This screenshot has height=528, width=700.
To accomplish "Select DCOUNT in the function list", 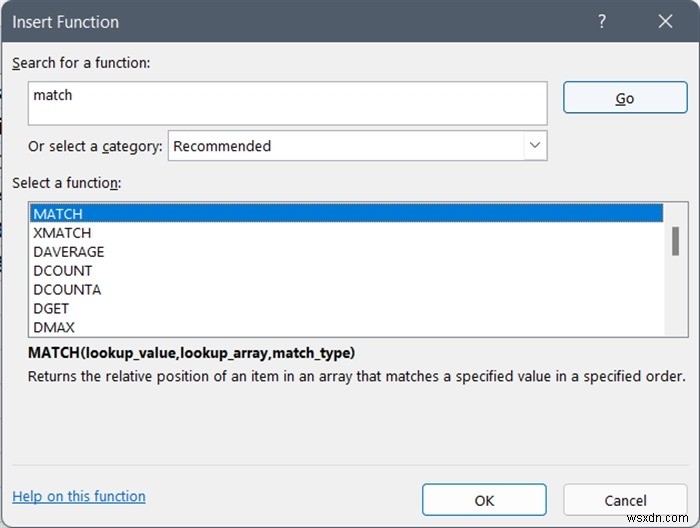I will pyautogui.click(x=346, y=270).
